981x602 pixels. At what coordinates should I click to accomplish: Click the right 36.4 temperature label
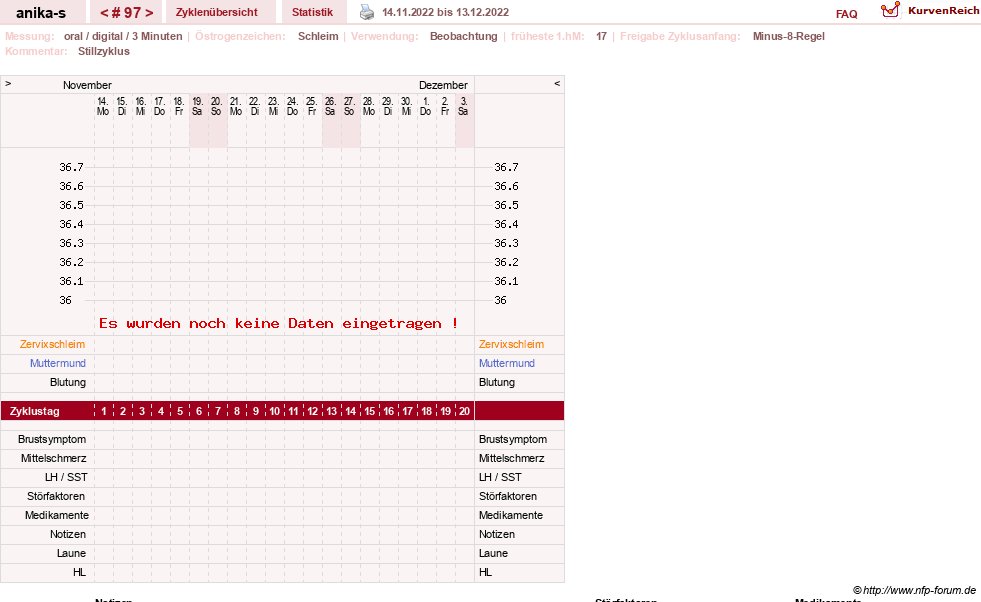506,224
